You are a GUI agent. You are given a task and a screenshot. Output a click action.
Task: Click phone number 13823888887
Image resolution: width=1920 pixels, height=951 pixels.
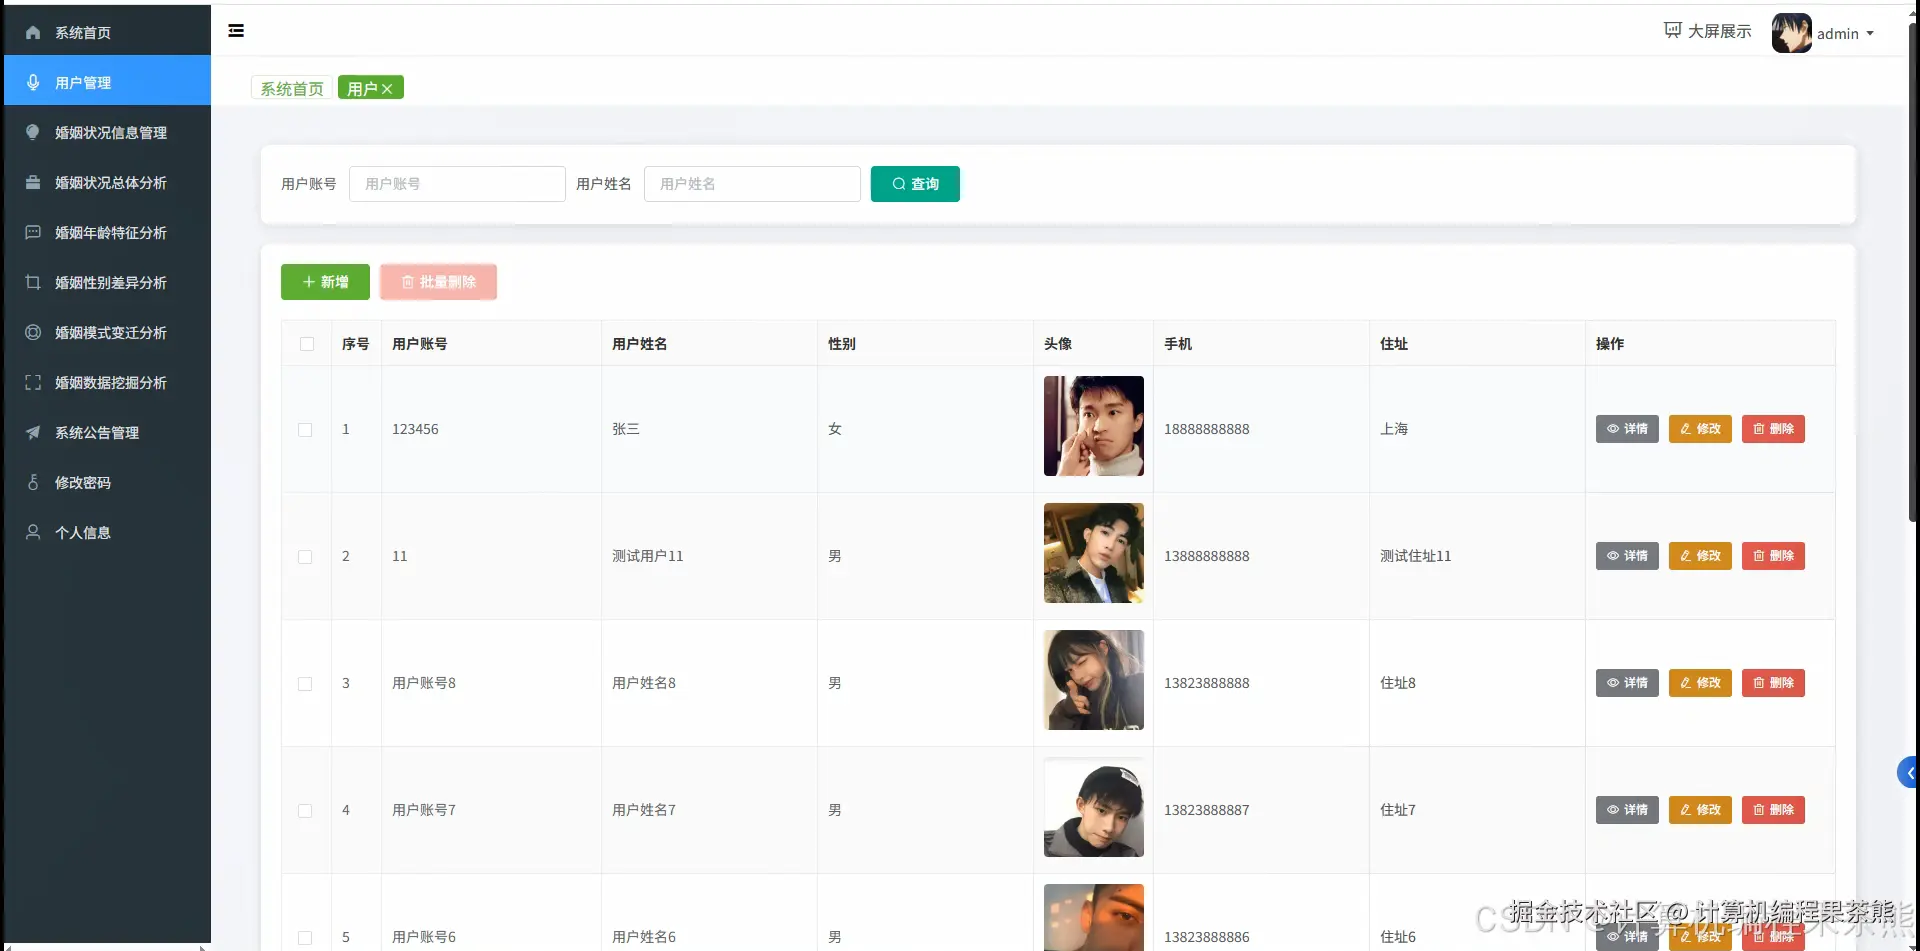tap(1206, 811)
